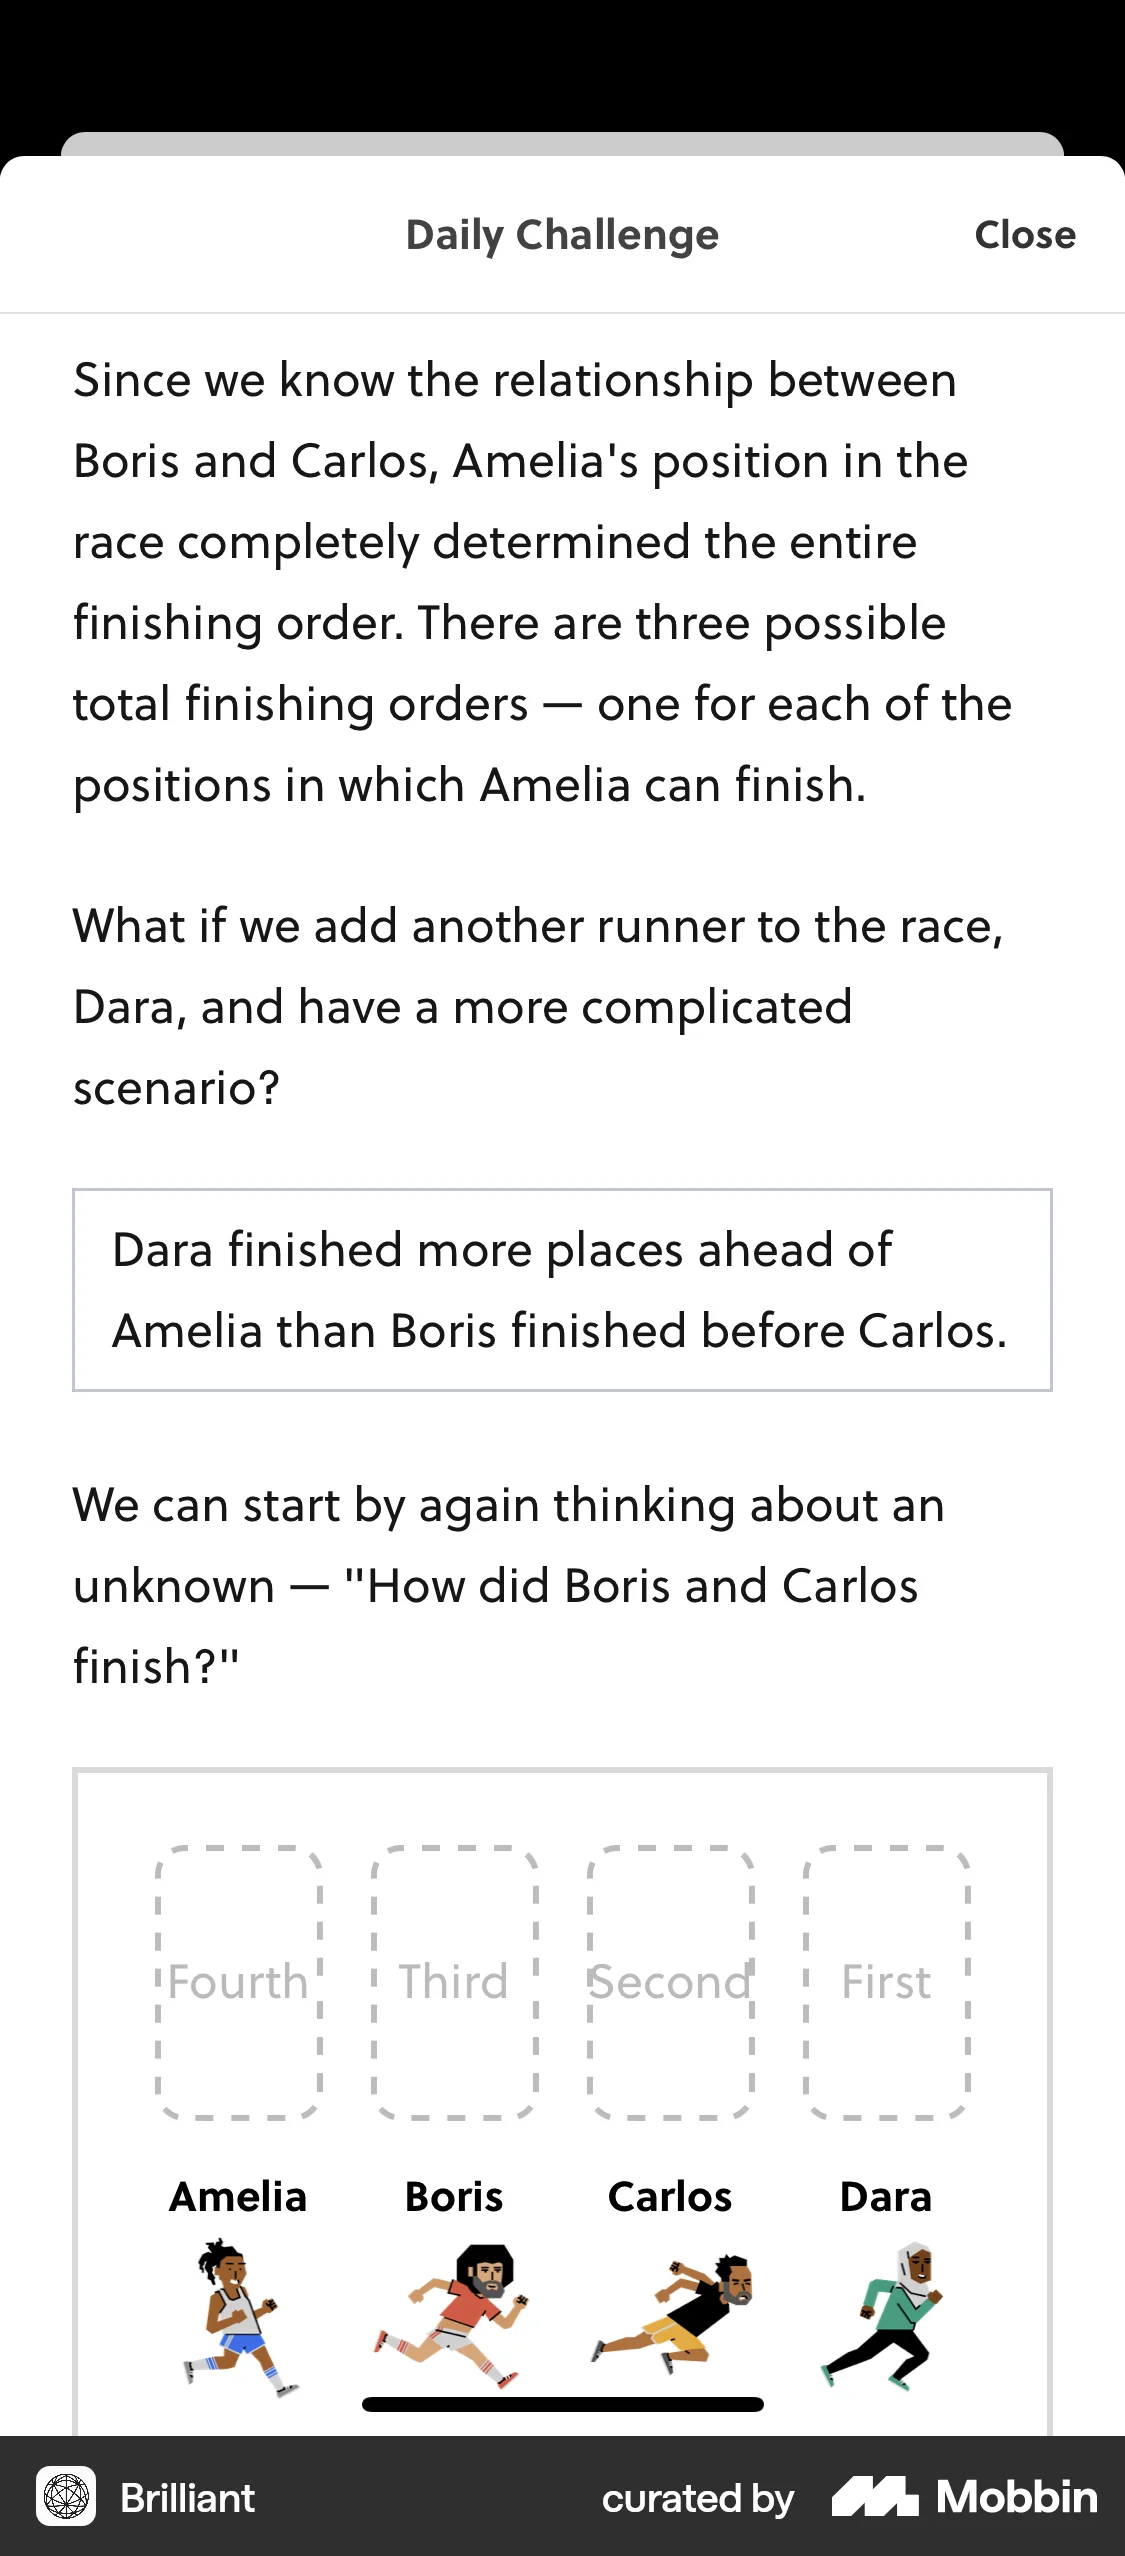Click the Daily Challenge header title
Image resolution: width=1125 pixels, height=2556 pixels.
[x=562, y=235]
